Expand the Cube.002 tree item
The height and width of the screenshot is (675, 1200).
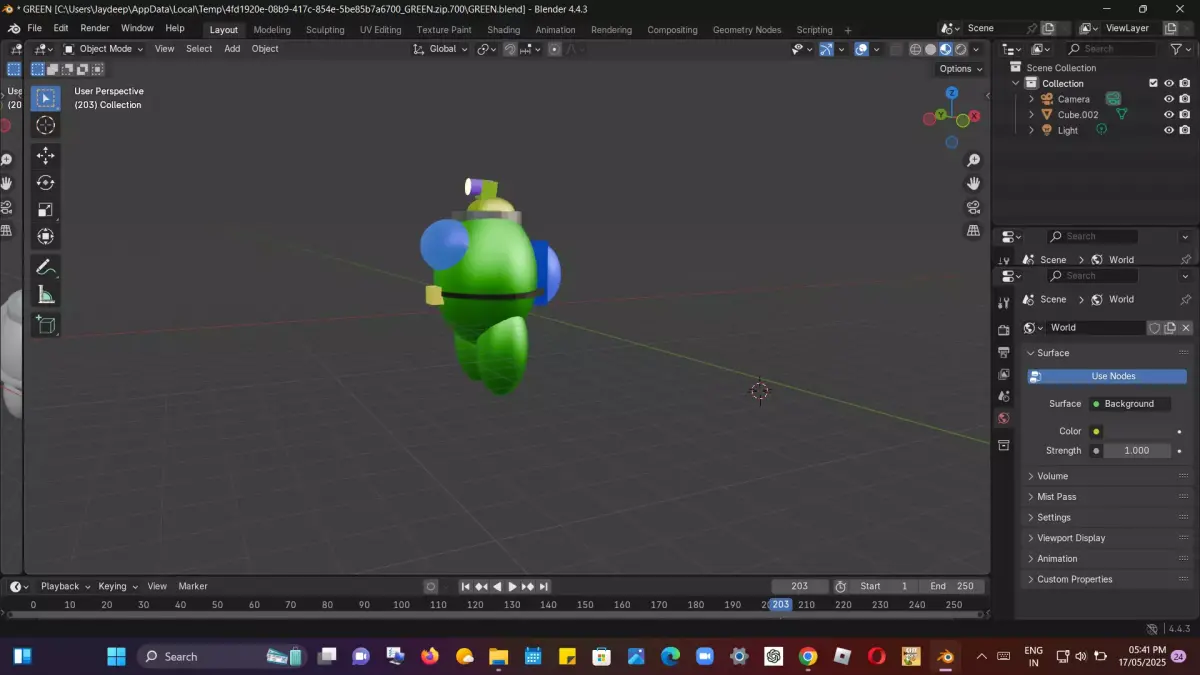[x=1031, y=115]
